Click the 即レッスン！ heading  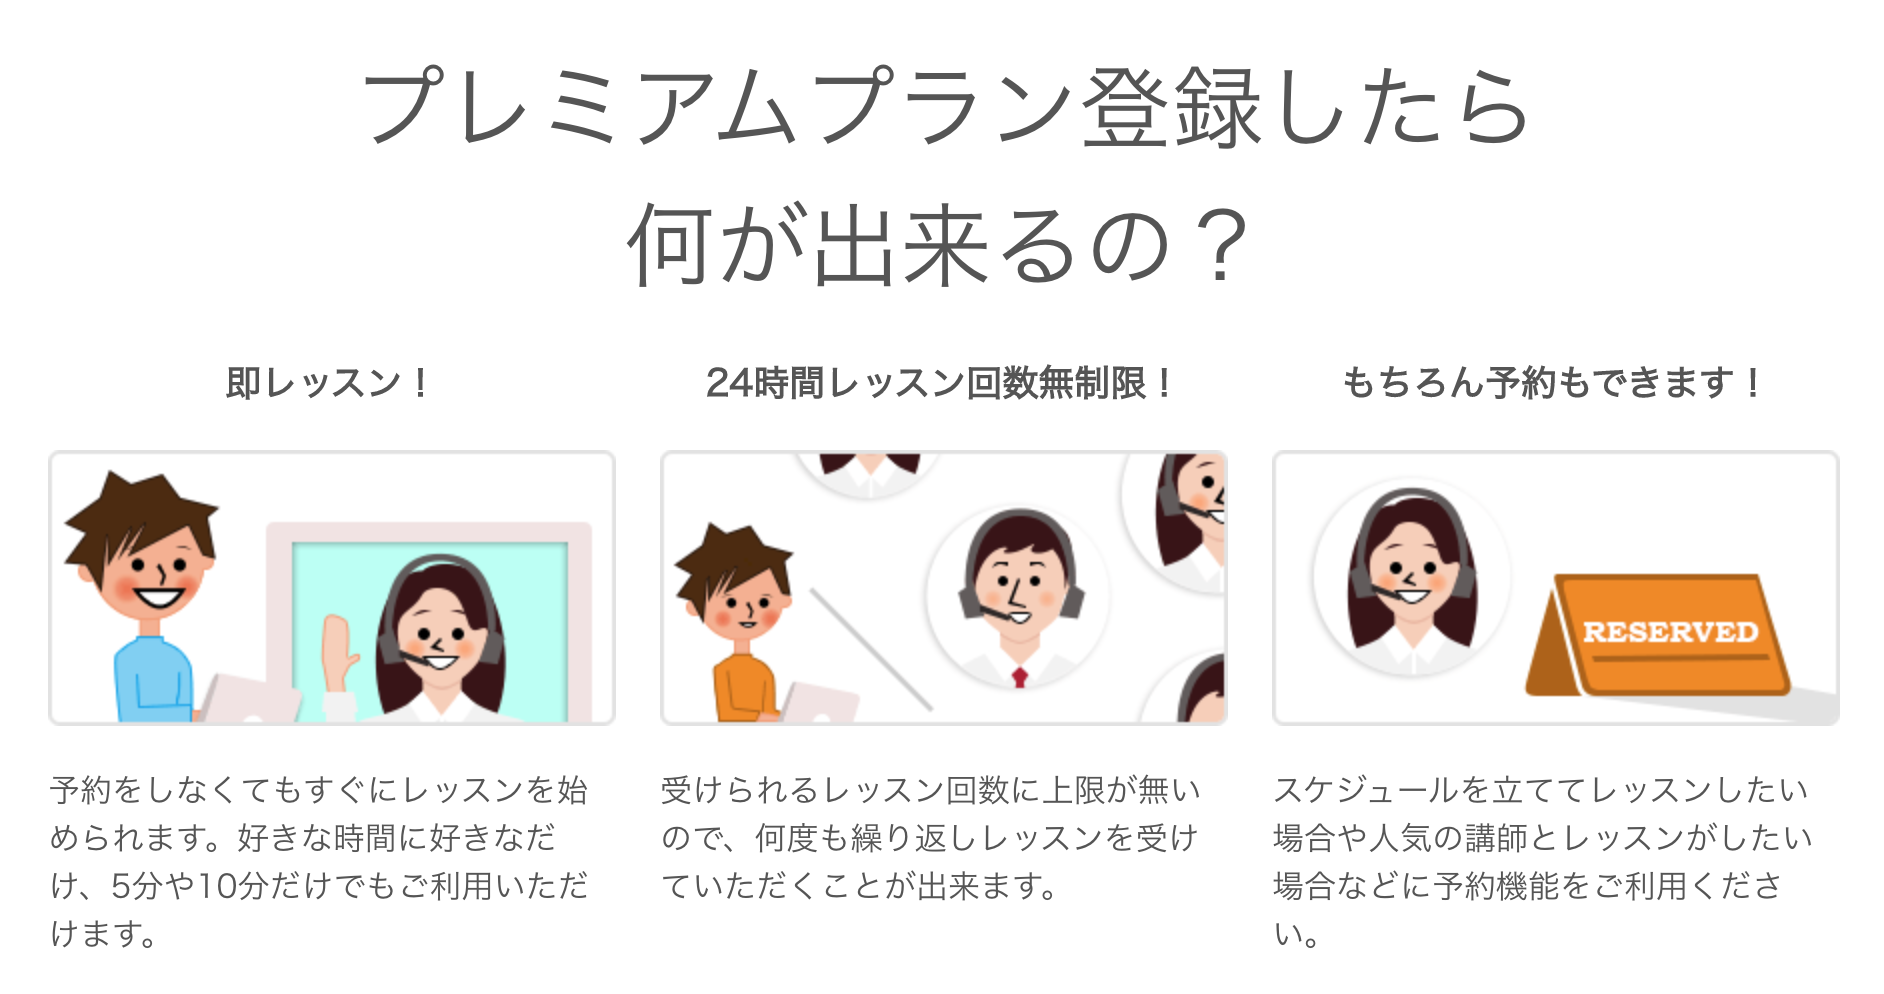[329, 383]
